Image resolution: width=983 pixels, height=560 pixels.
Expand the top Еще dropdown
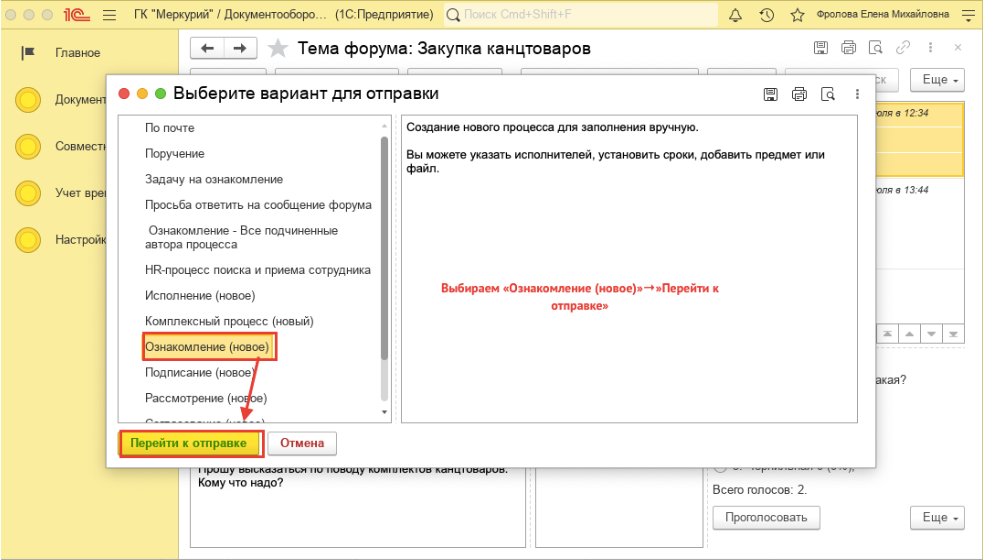coord(940,80)
